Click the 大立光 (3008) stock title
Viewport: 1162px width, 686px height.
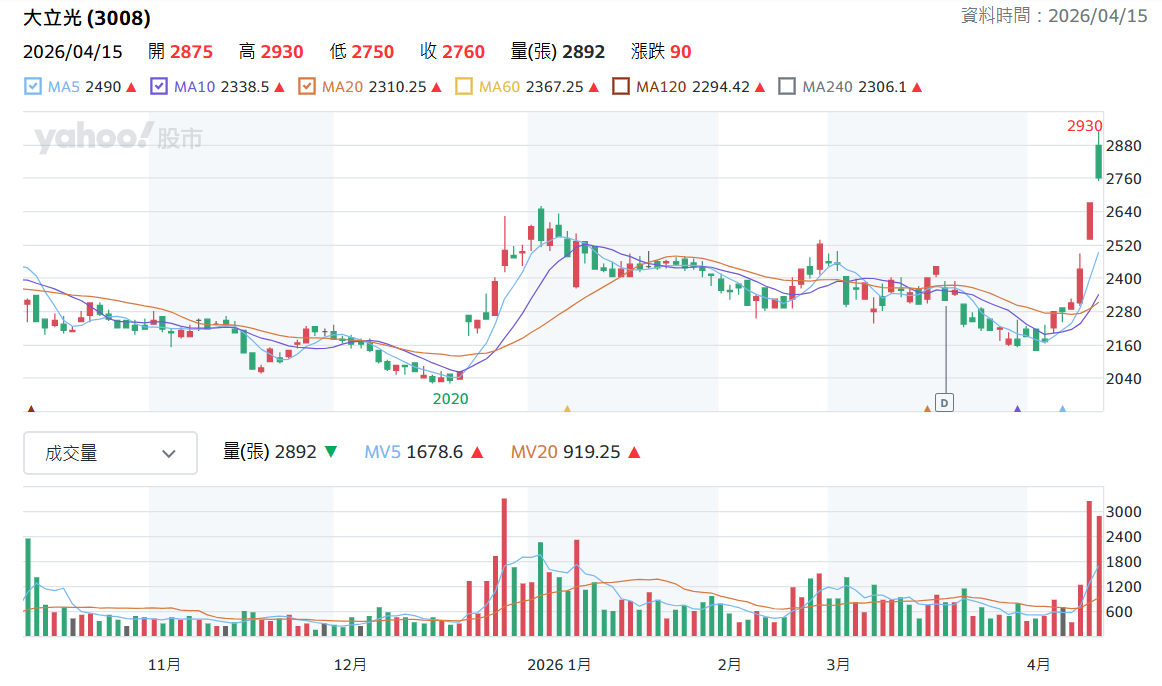point(86,18)
